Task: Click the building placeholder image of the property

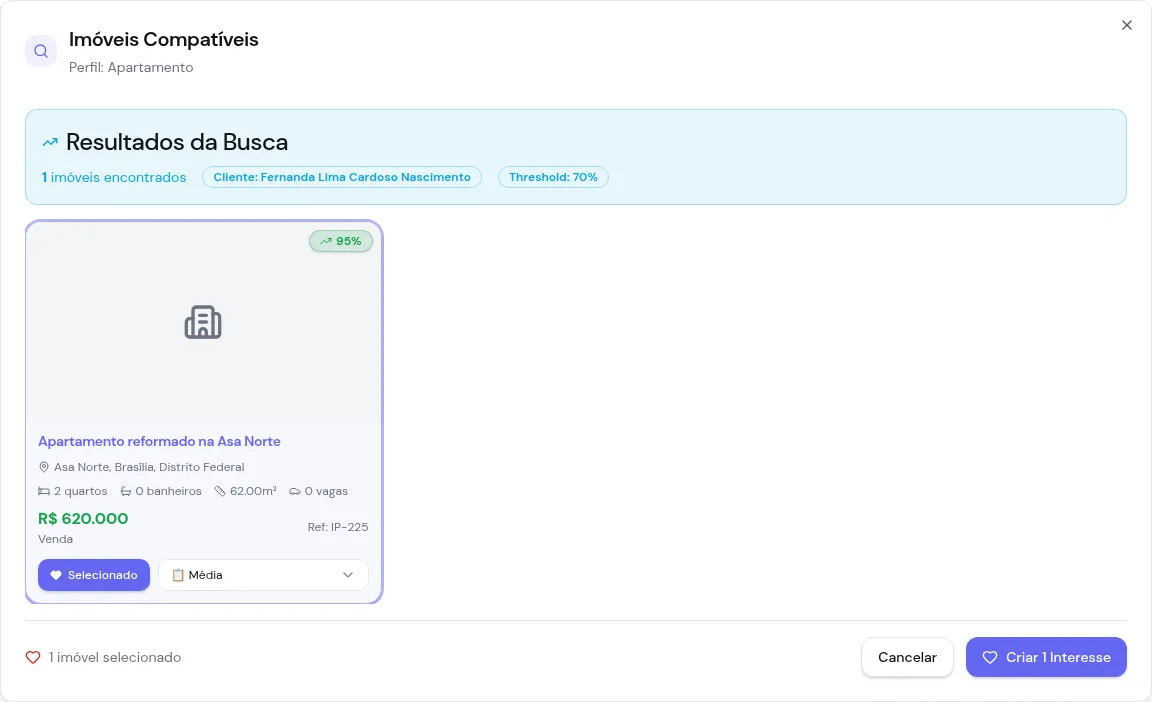Action: coord(203,322)
